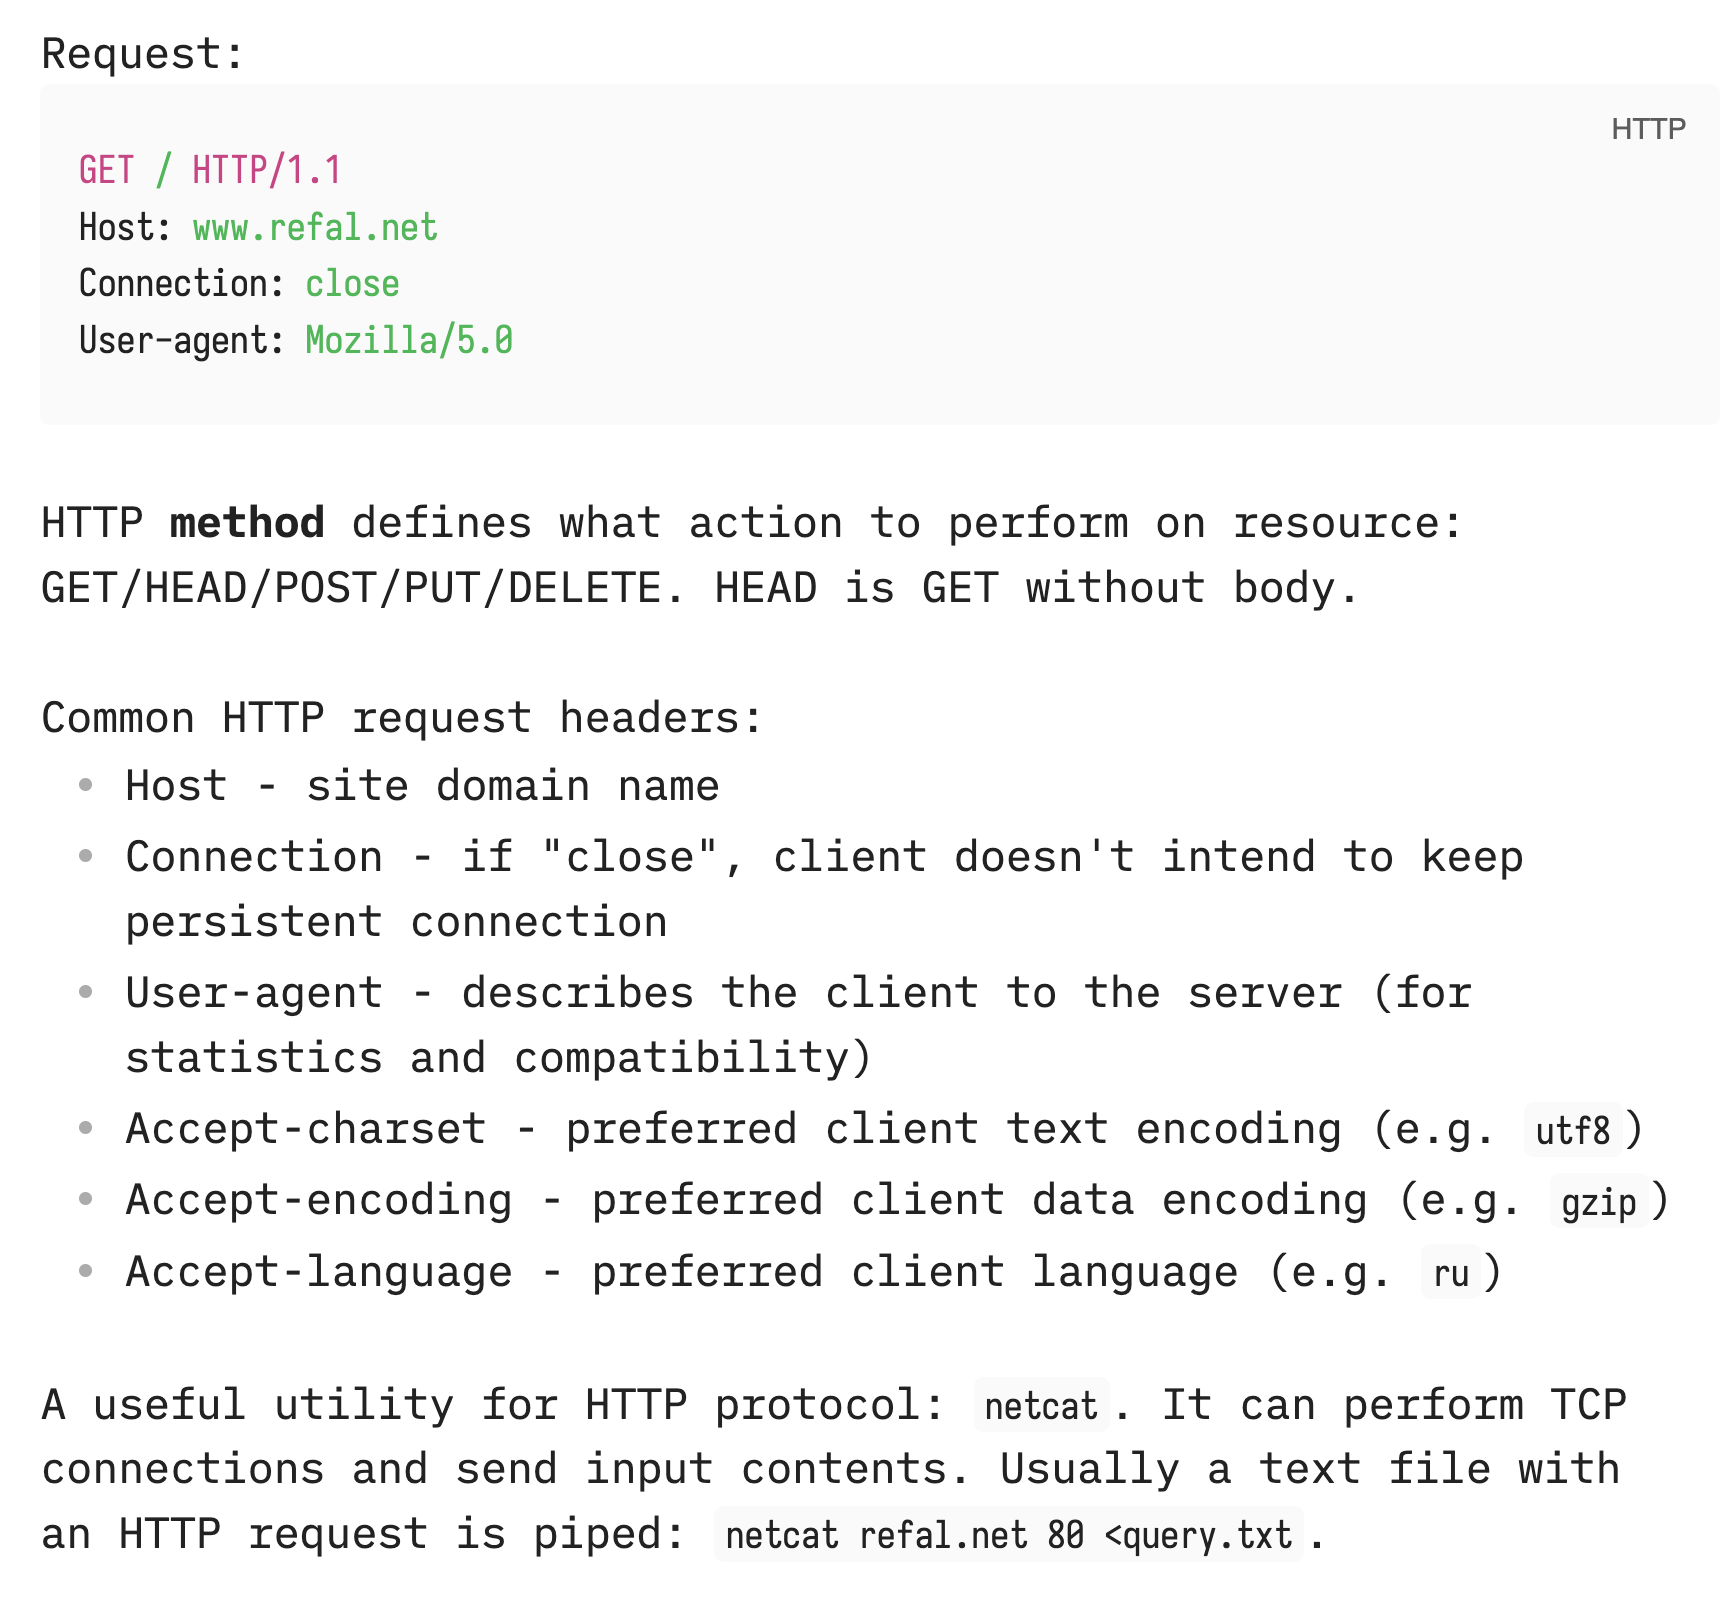Click "Common HTTP request headers:" line

click(402, 718)
